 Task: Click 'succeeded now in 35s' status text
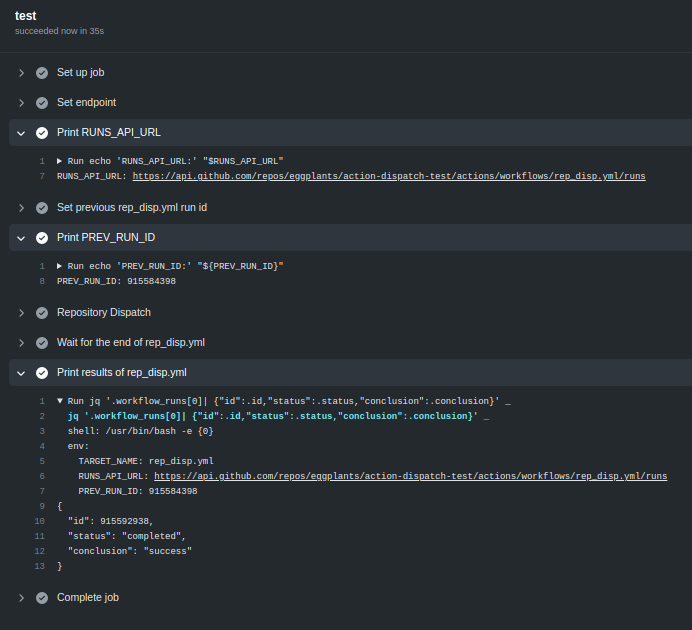(x=60, y=31)
